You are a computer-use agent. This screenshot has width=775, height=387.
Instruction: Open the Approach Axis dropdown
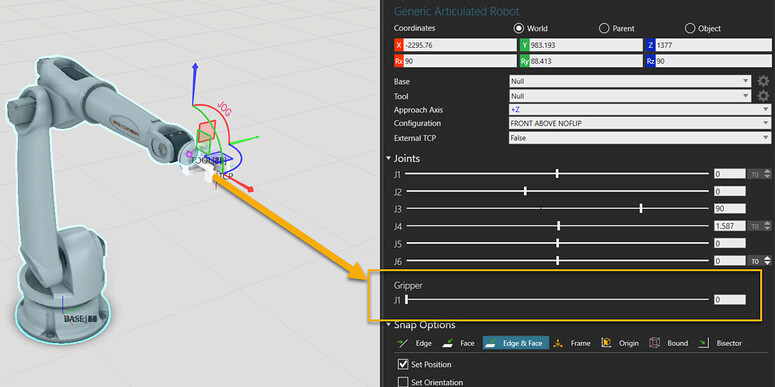pos(640,109)
